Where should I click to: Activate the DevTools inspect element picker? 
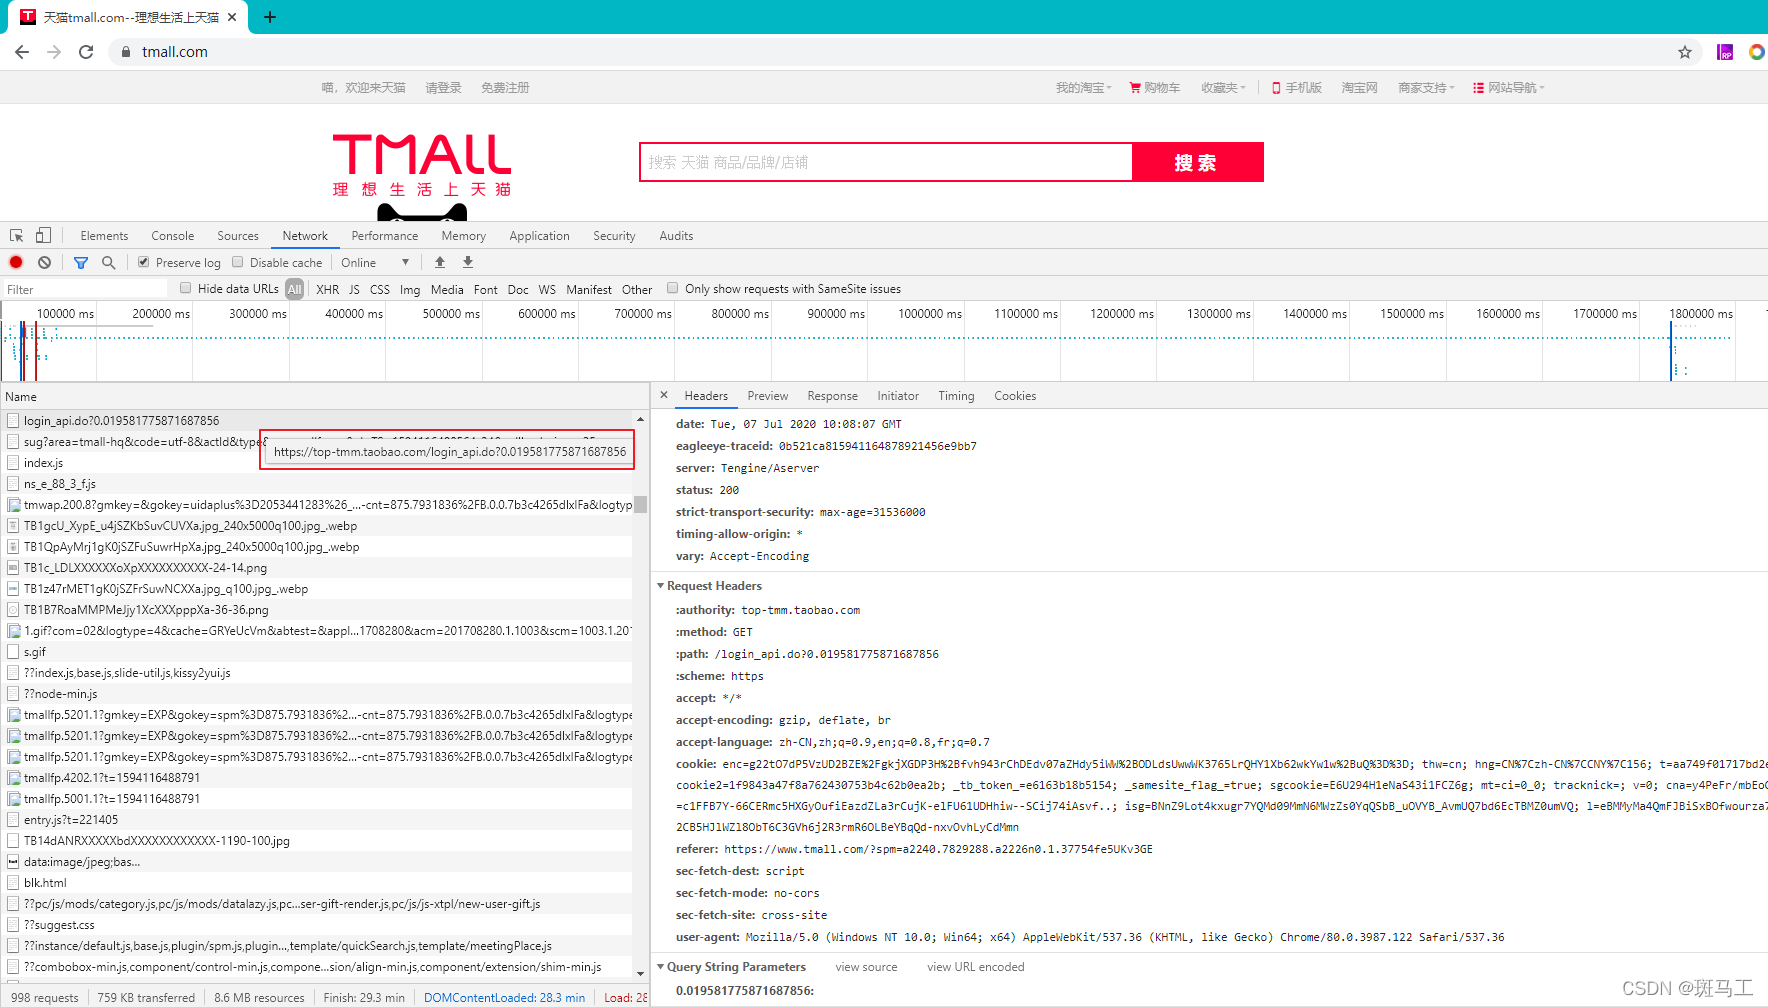point(17,236)
